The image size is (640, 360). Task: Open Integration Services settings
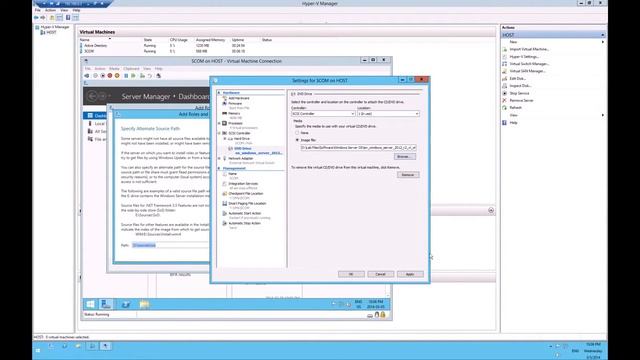click(243, 184)
